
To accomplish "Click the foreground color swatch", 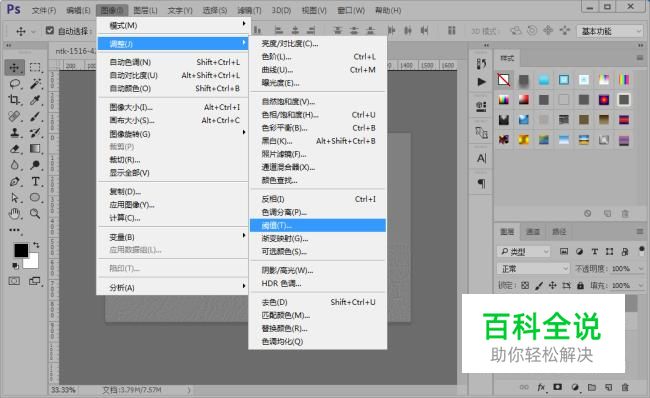I will [20, 250].
